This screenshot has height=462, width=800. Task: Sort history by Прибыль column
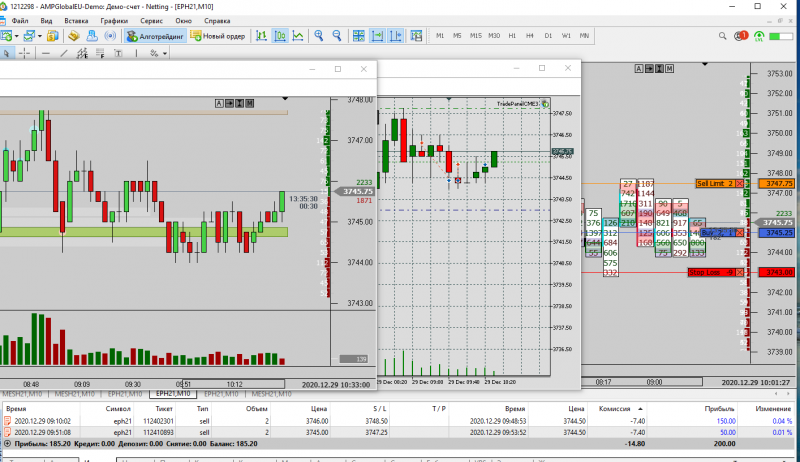[719, 409]
